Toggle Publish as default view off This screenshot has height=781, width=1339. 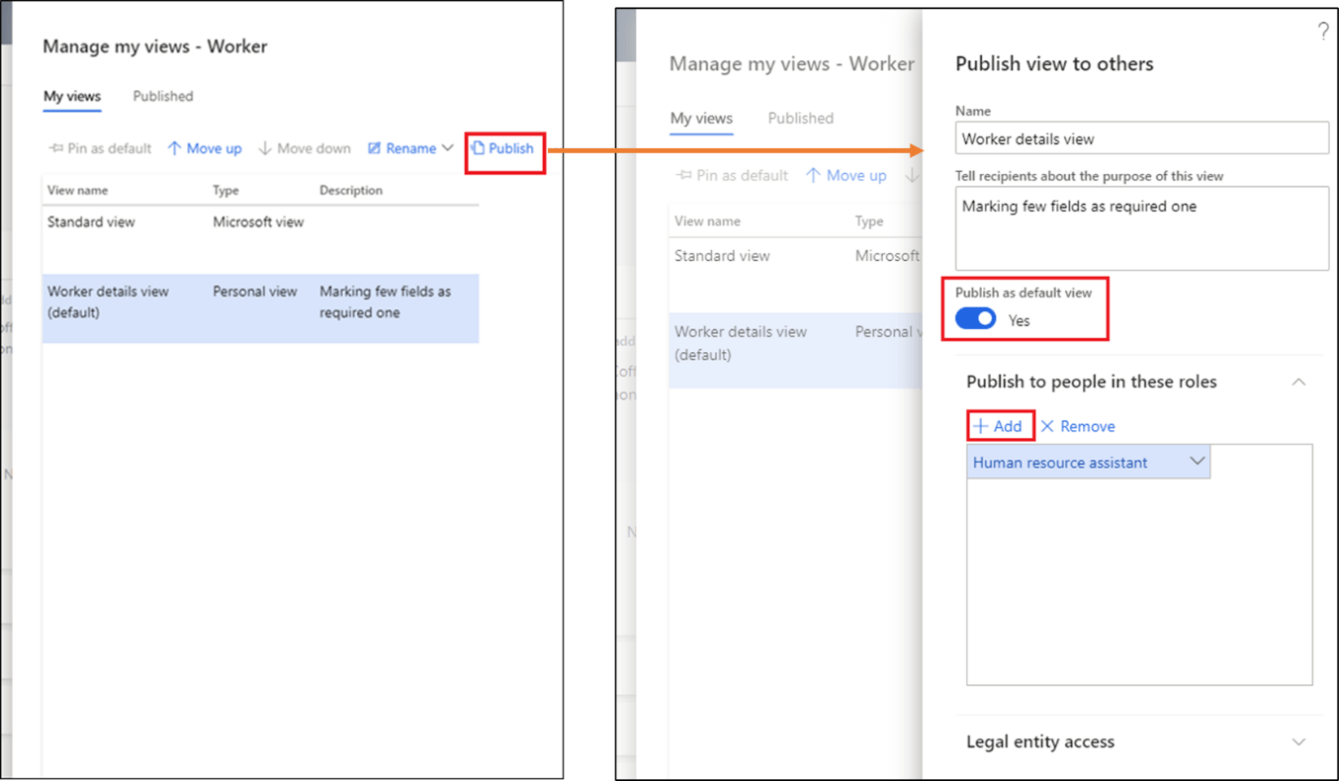[975, 318]
